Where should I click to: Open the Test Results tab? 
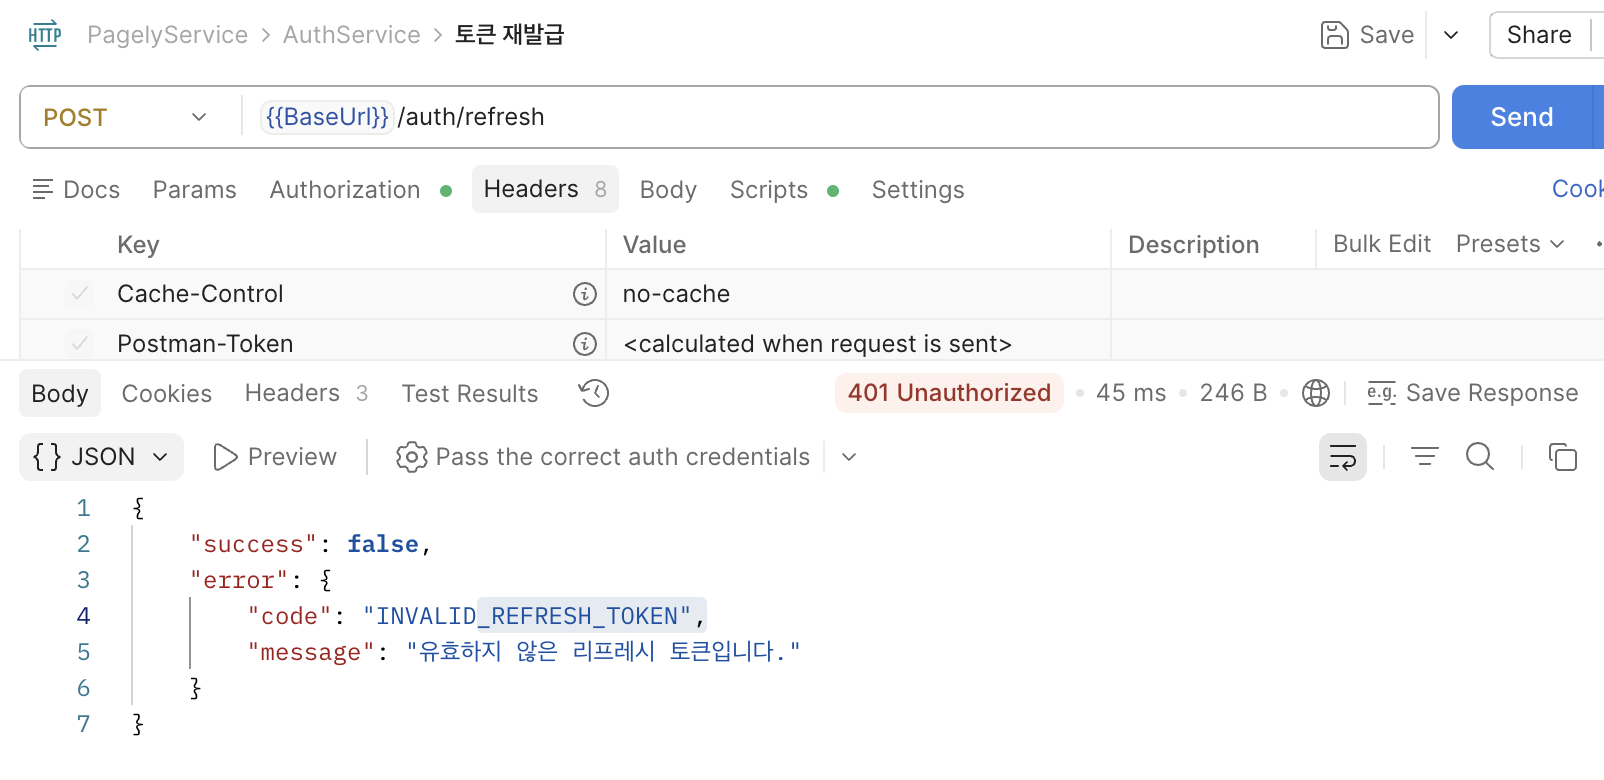click(x=470, y=394)
